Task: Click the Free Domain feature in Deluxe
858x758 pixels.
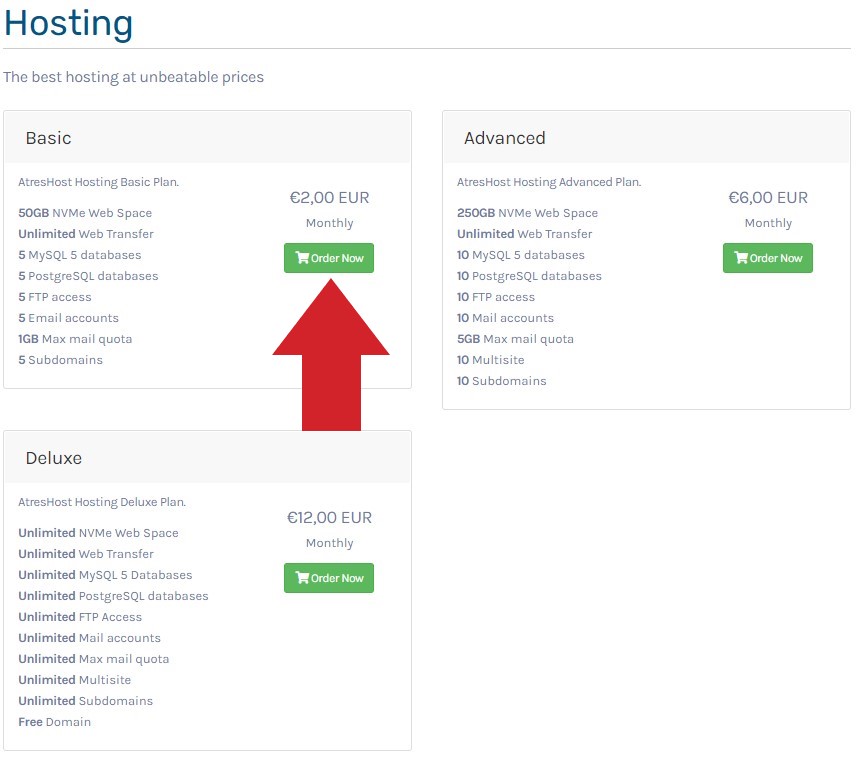Action: coord(55,722)
